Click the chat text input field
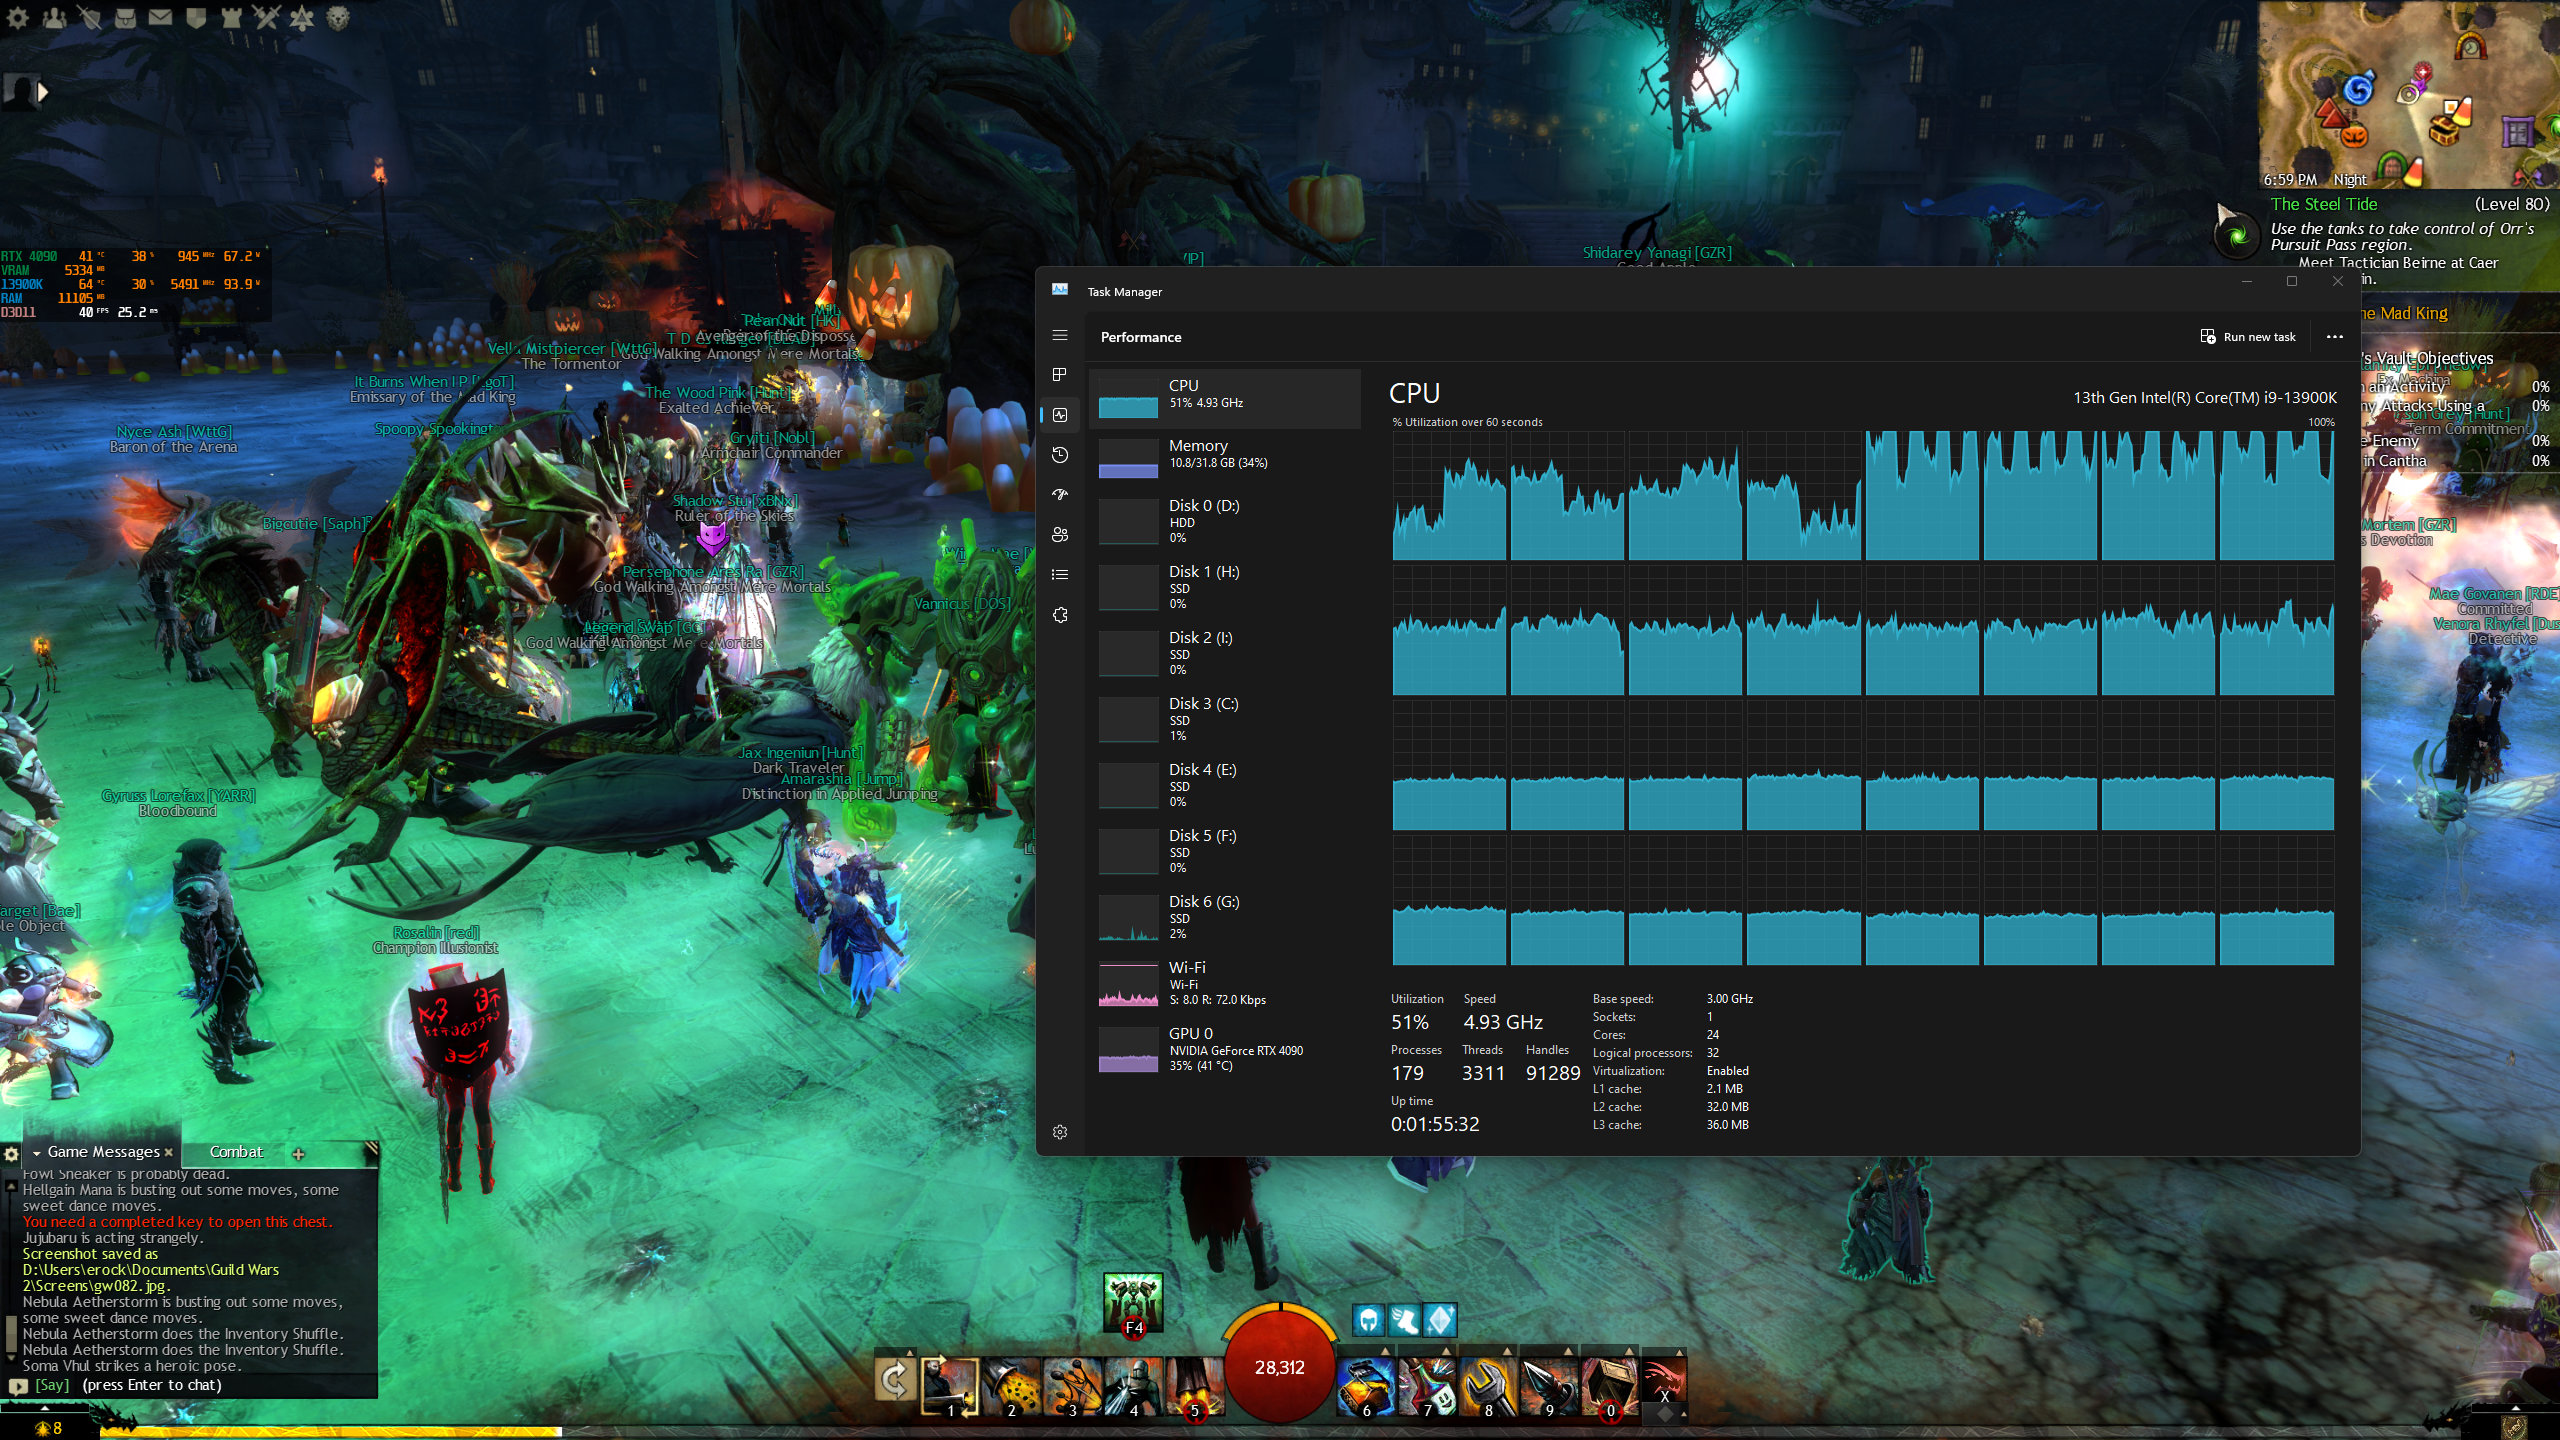The height and width of the screenshot is (1440, 2560). pyautogui.click(x=227, y=1385)
